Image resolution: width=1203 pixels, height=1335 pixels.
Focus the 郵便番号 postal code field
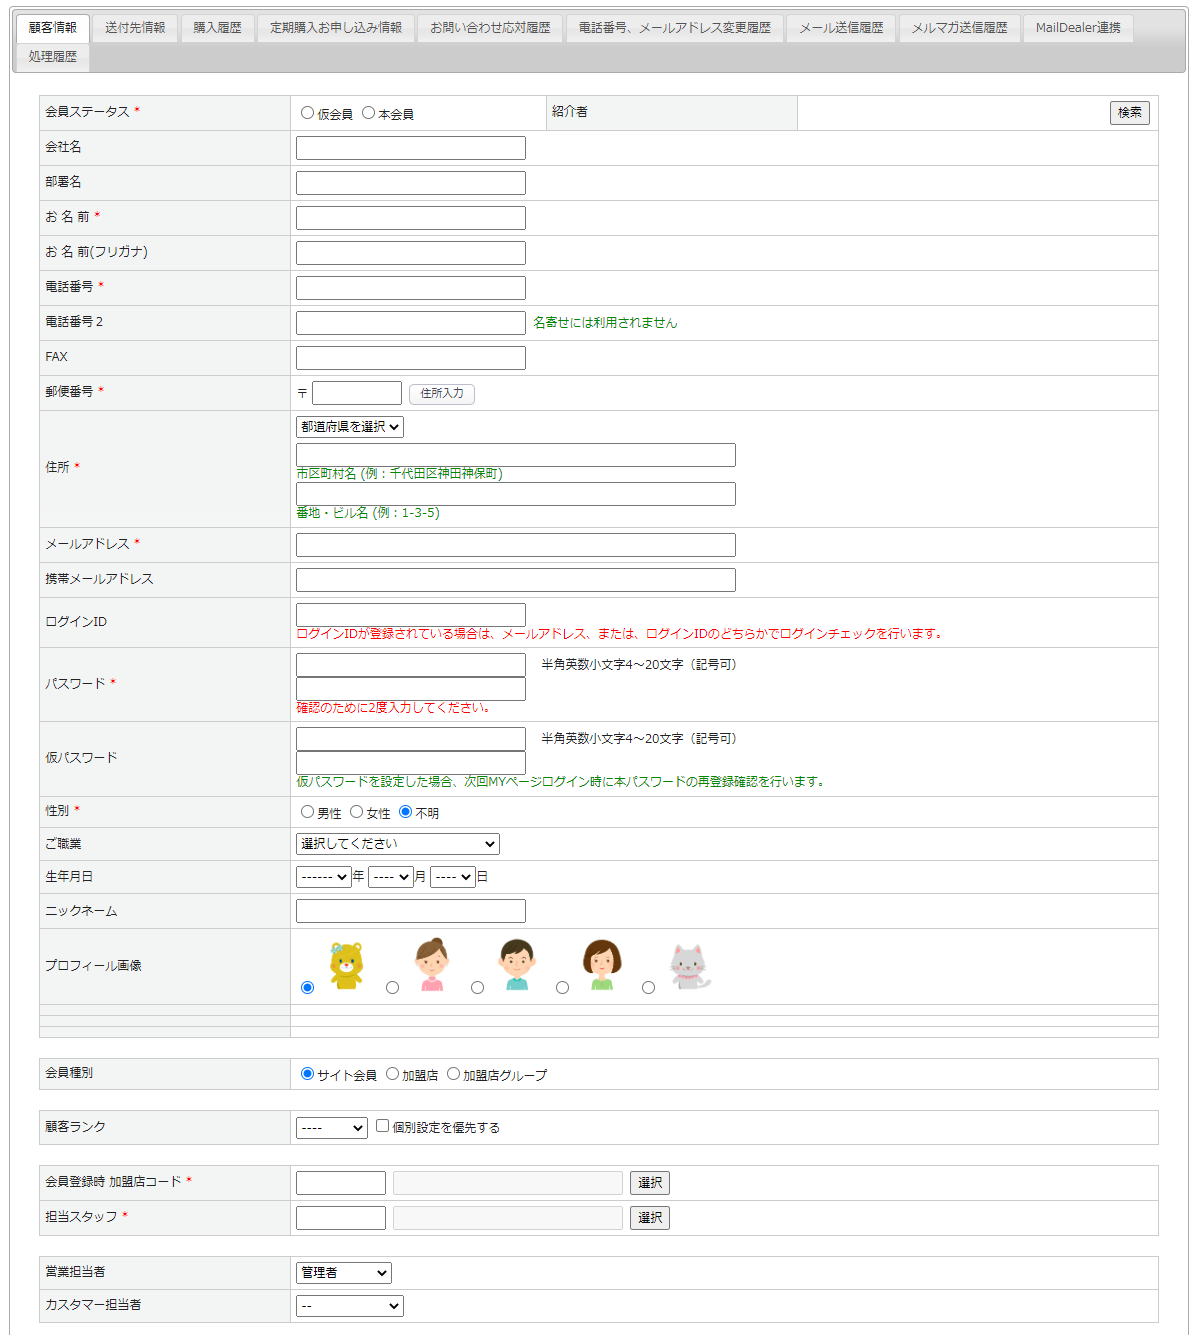coord(357,393)
